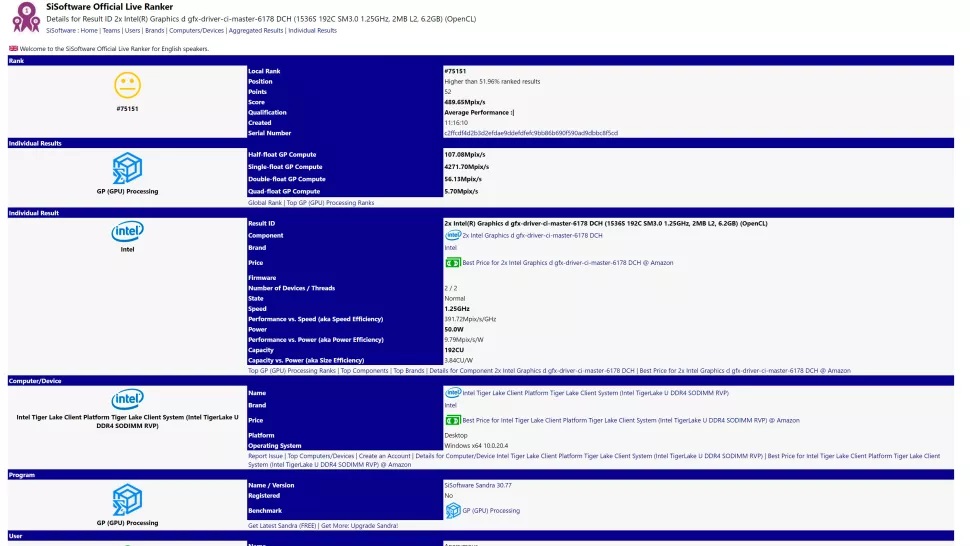Click the small cube icon in the Benchmark row
The height and width of the screenshot is (546, 970).
pos(453,510)
